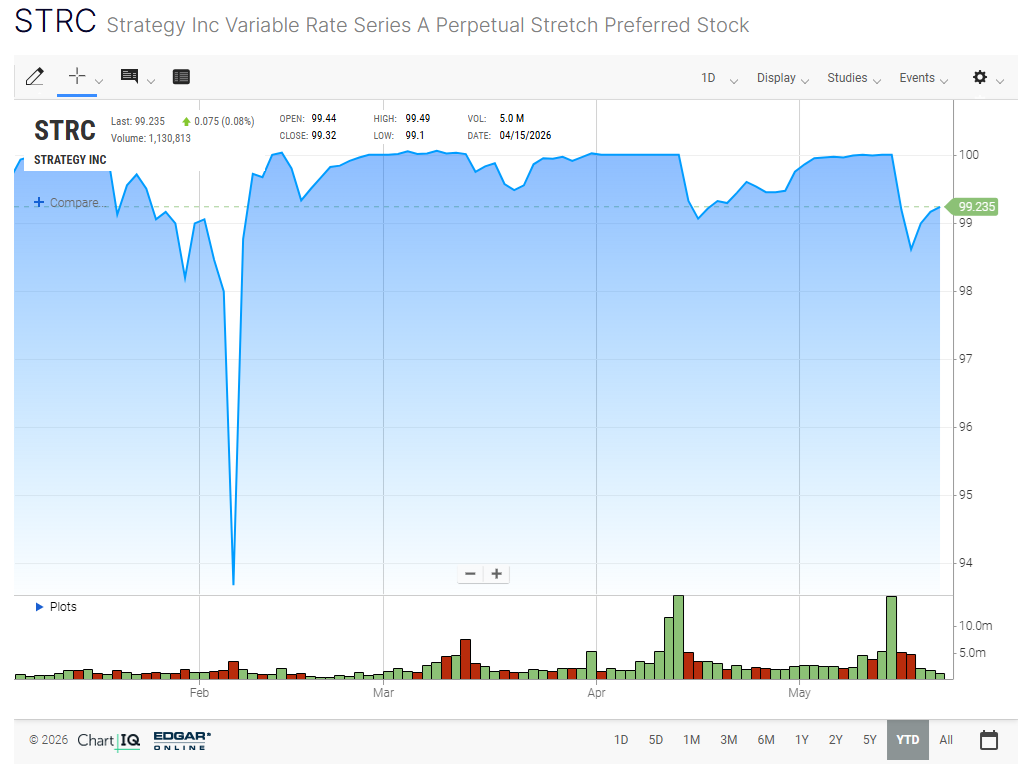Select the crosshair cursor tool
The width and height of the screenshot is (1018, 772).
pos(77,76)
